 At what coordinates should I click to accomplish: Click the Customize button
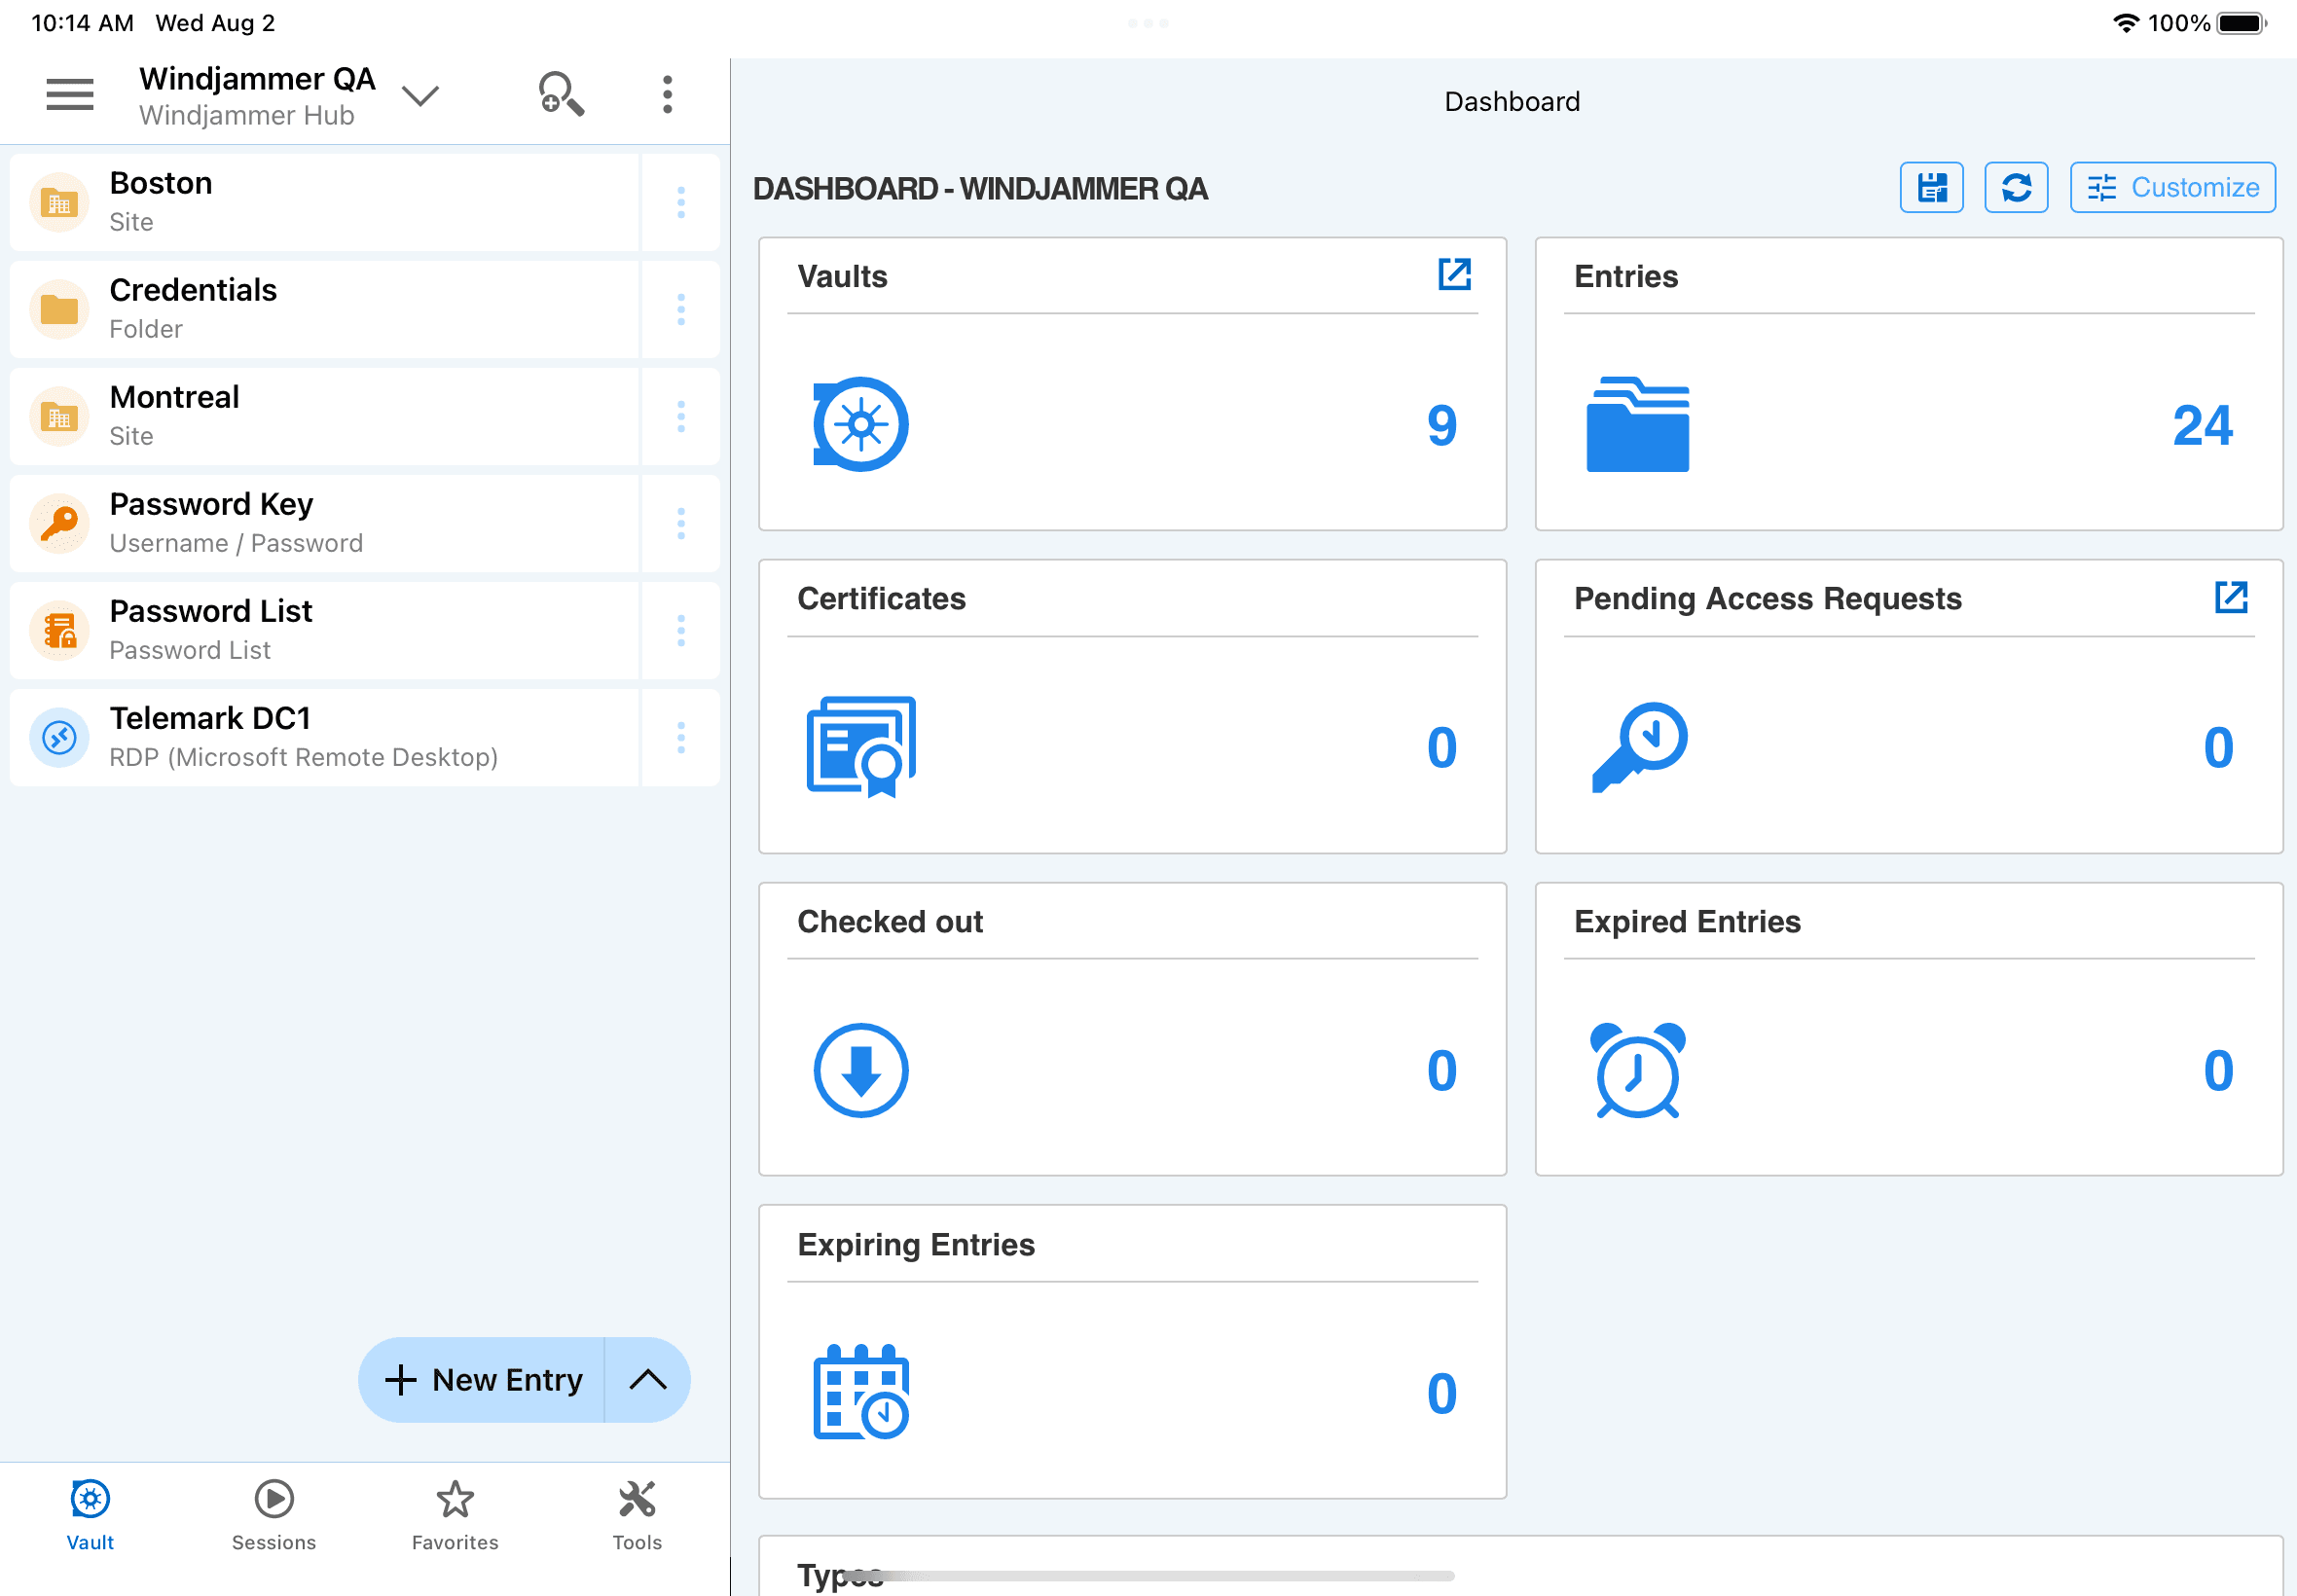pyautogui.click(x=2171, y=187)
